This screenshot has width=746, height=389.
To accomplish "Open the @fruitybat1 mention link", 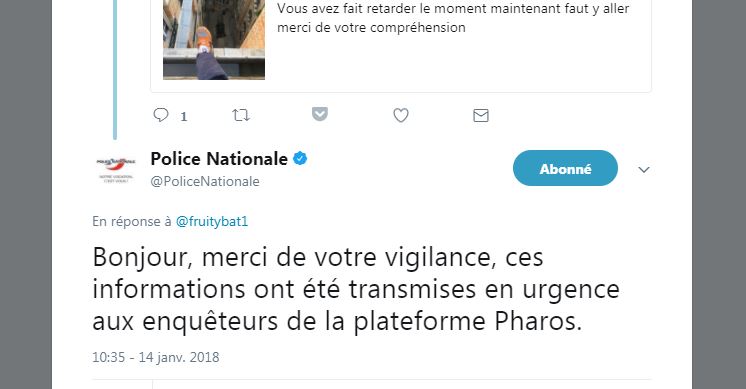I will click(x=212, y=222).
